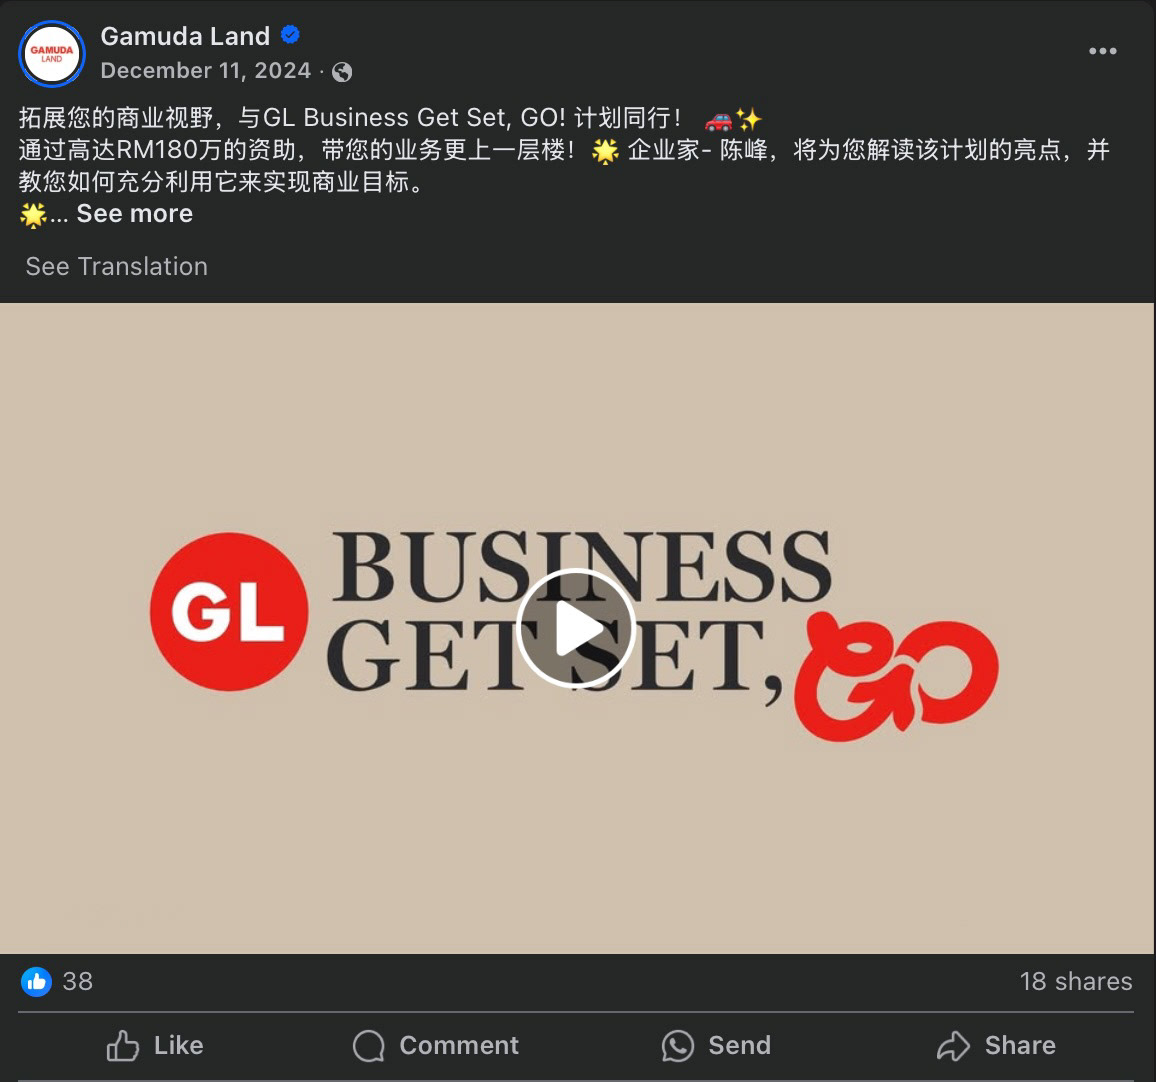1156x1082 pixels.
Task: Expand the post with See more
Action: 135,214
